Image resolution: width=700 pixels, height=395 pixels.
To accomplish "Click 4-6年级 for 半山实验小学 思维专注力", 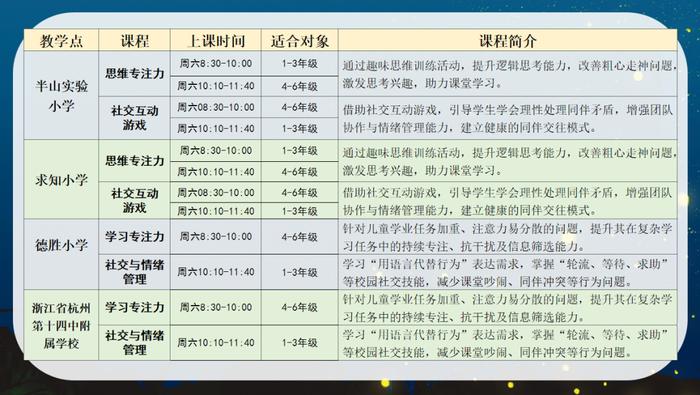I will point(300,86).
